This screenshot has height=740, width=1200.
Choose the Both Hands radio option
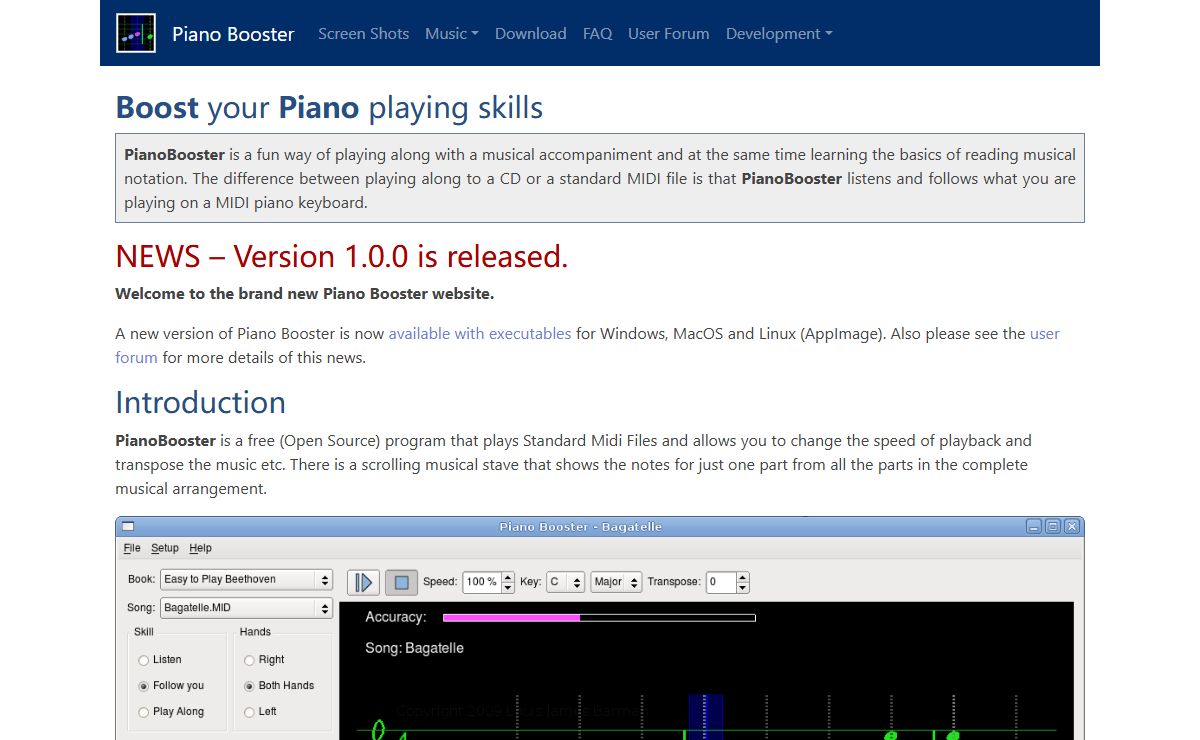[x=249, y=686]
